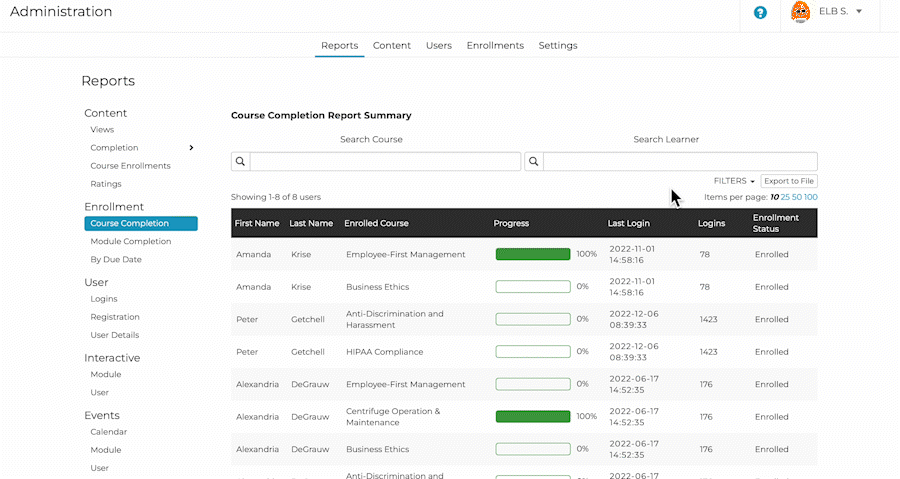900x479 pixels.
Task: Click the Export to File button
Action: pos(789,181)
